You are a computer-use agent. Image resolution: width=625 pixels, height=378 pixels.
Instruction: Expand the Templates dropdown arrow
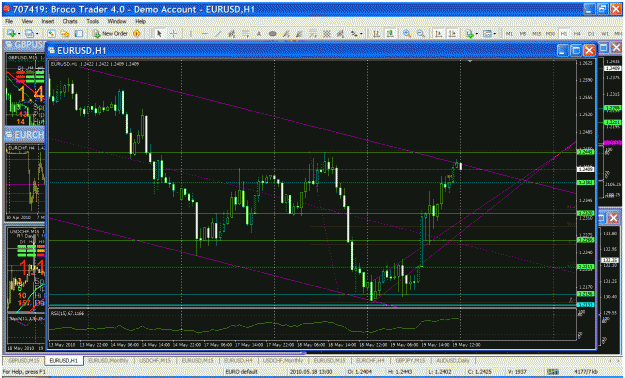[495, 33]
